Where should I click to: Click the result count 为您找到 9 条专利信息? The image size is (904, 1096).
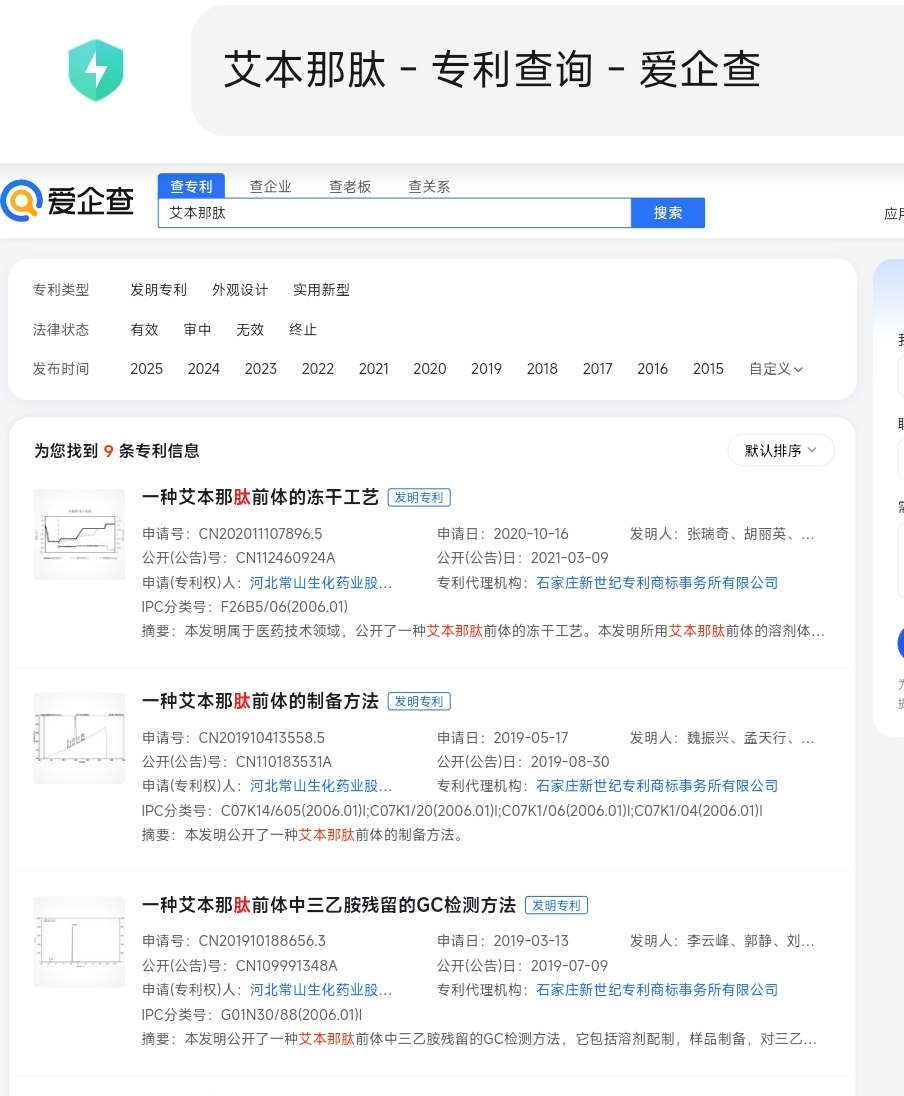pos(117,451)
